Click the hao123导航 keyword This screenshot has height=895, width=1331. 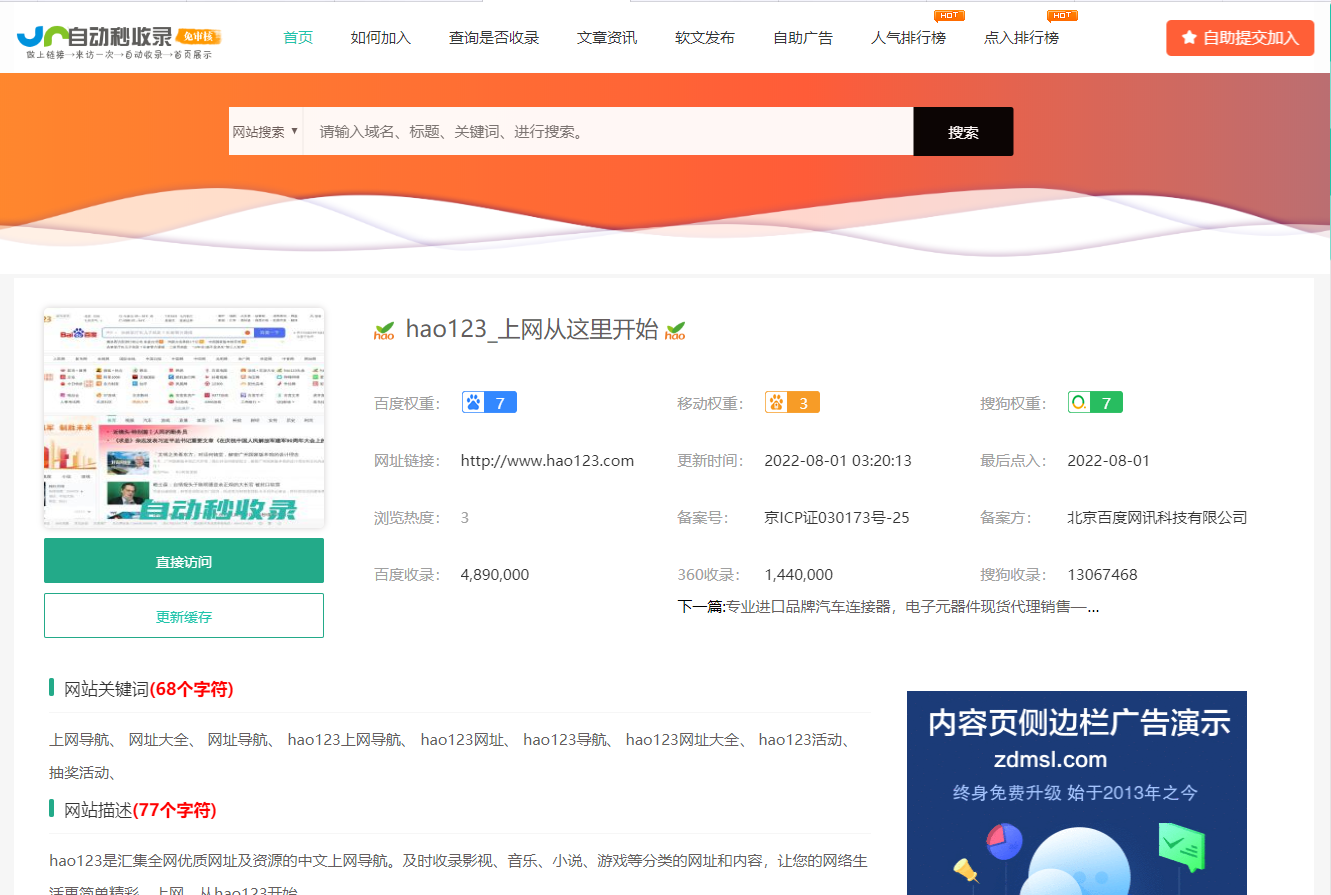pyautogui.click(x=565, y=740)
